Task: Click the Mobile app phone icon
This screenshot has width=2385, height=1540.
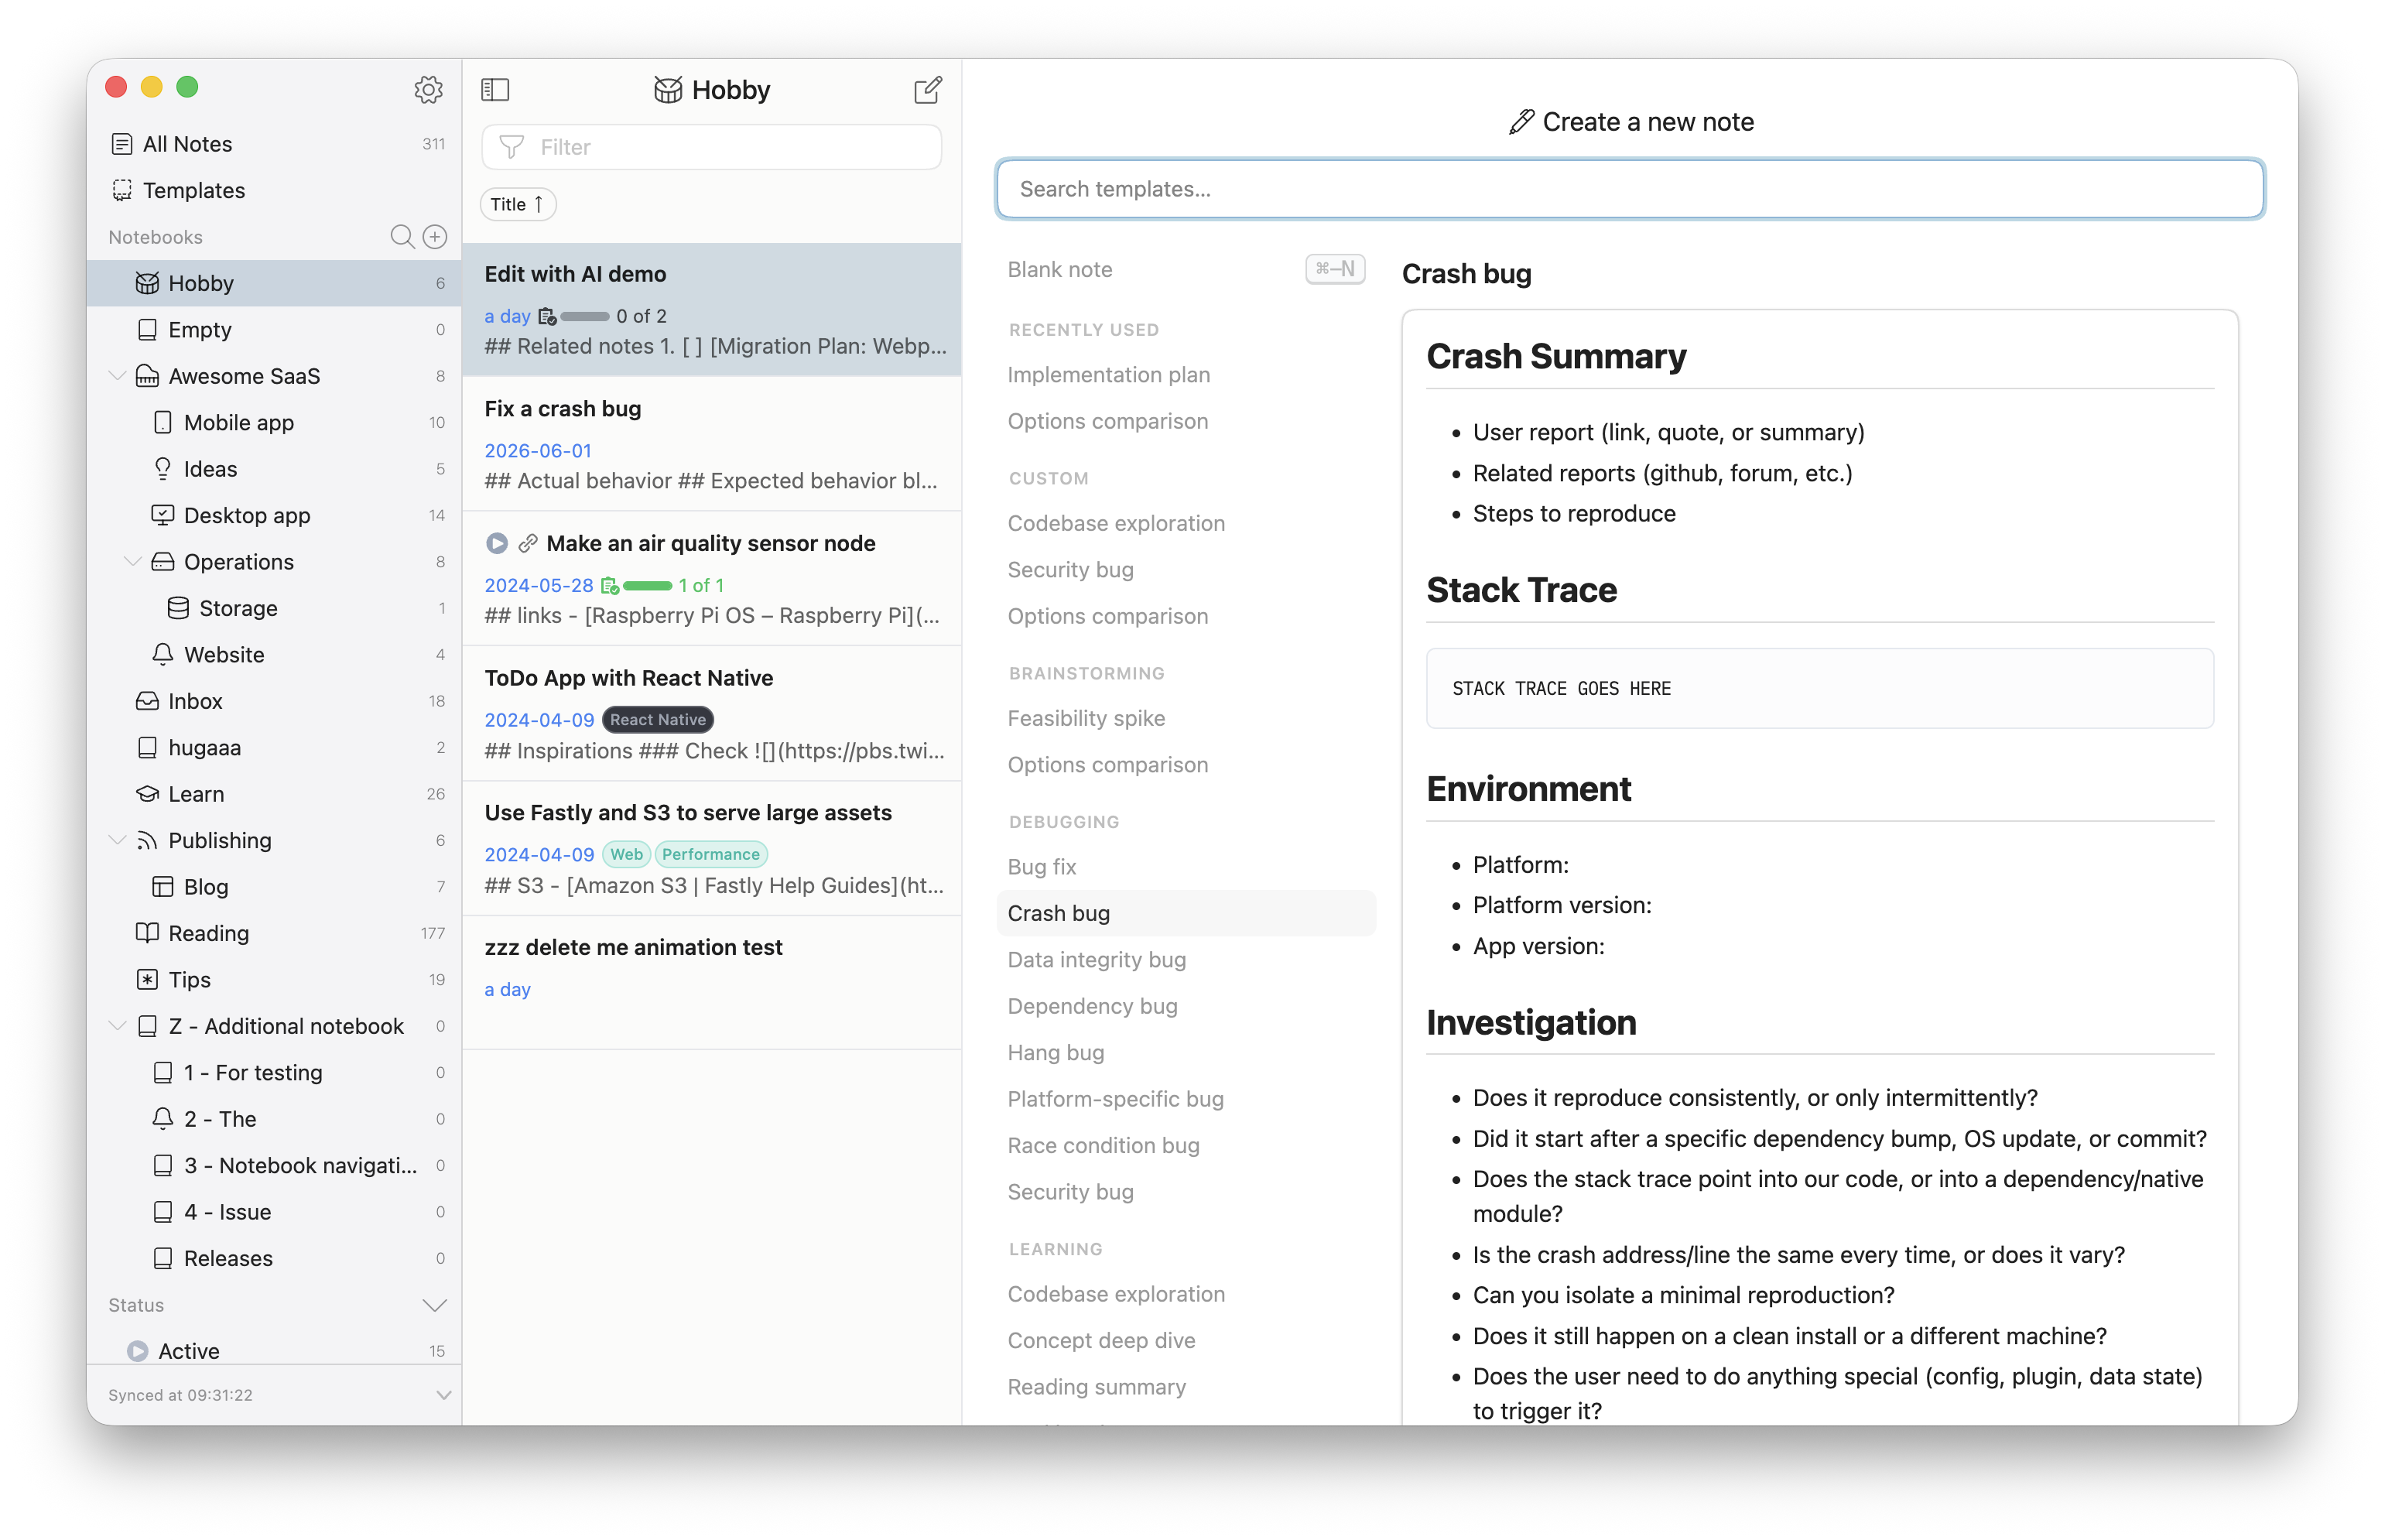Action: [x=162, y=422]
